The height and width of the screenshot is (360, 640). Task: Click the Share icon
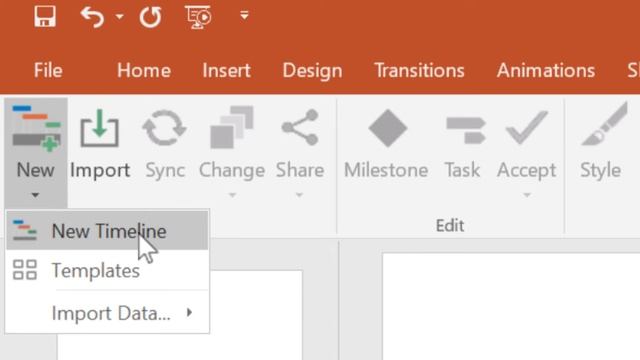coord(300,127)
